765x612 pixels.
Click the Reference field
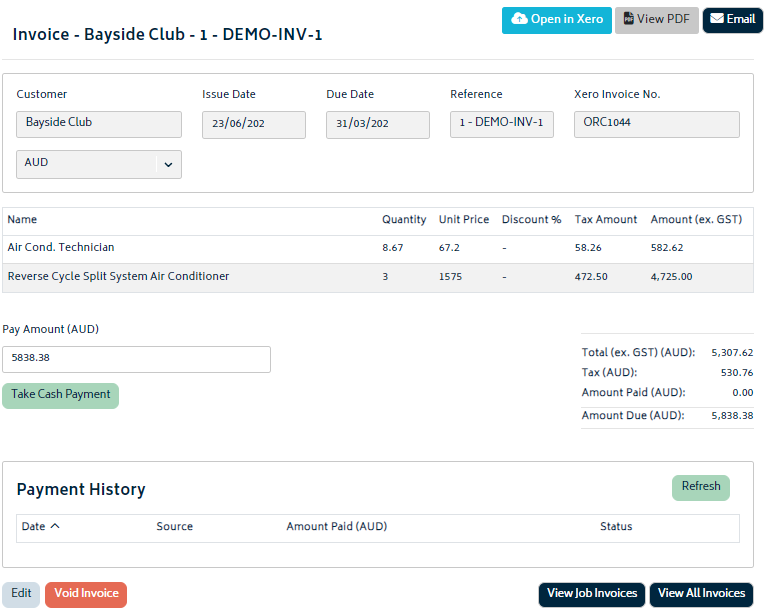(x=501, y=124)
